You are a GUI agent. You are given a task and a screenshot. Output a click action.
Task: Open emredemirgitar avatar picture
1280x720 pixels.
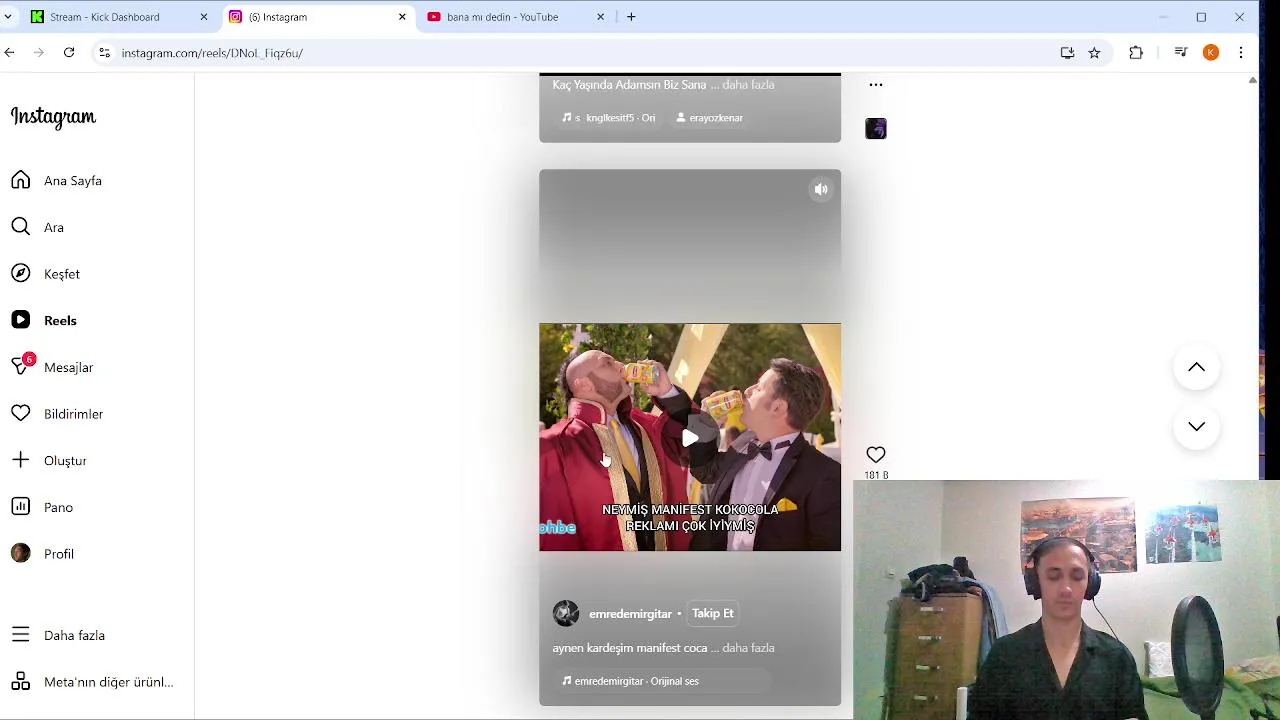pyautogui.click(x=566, y=614)
